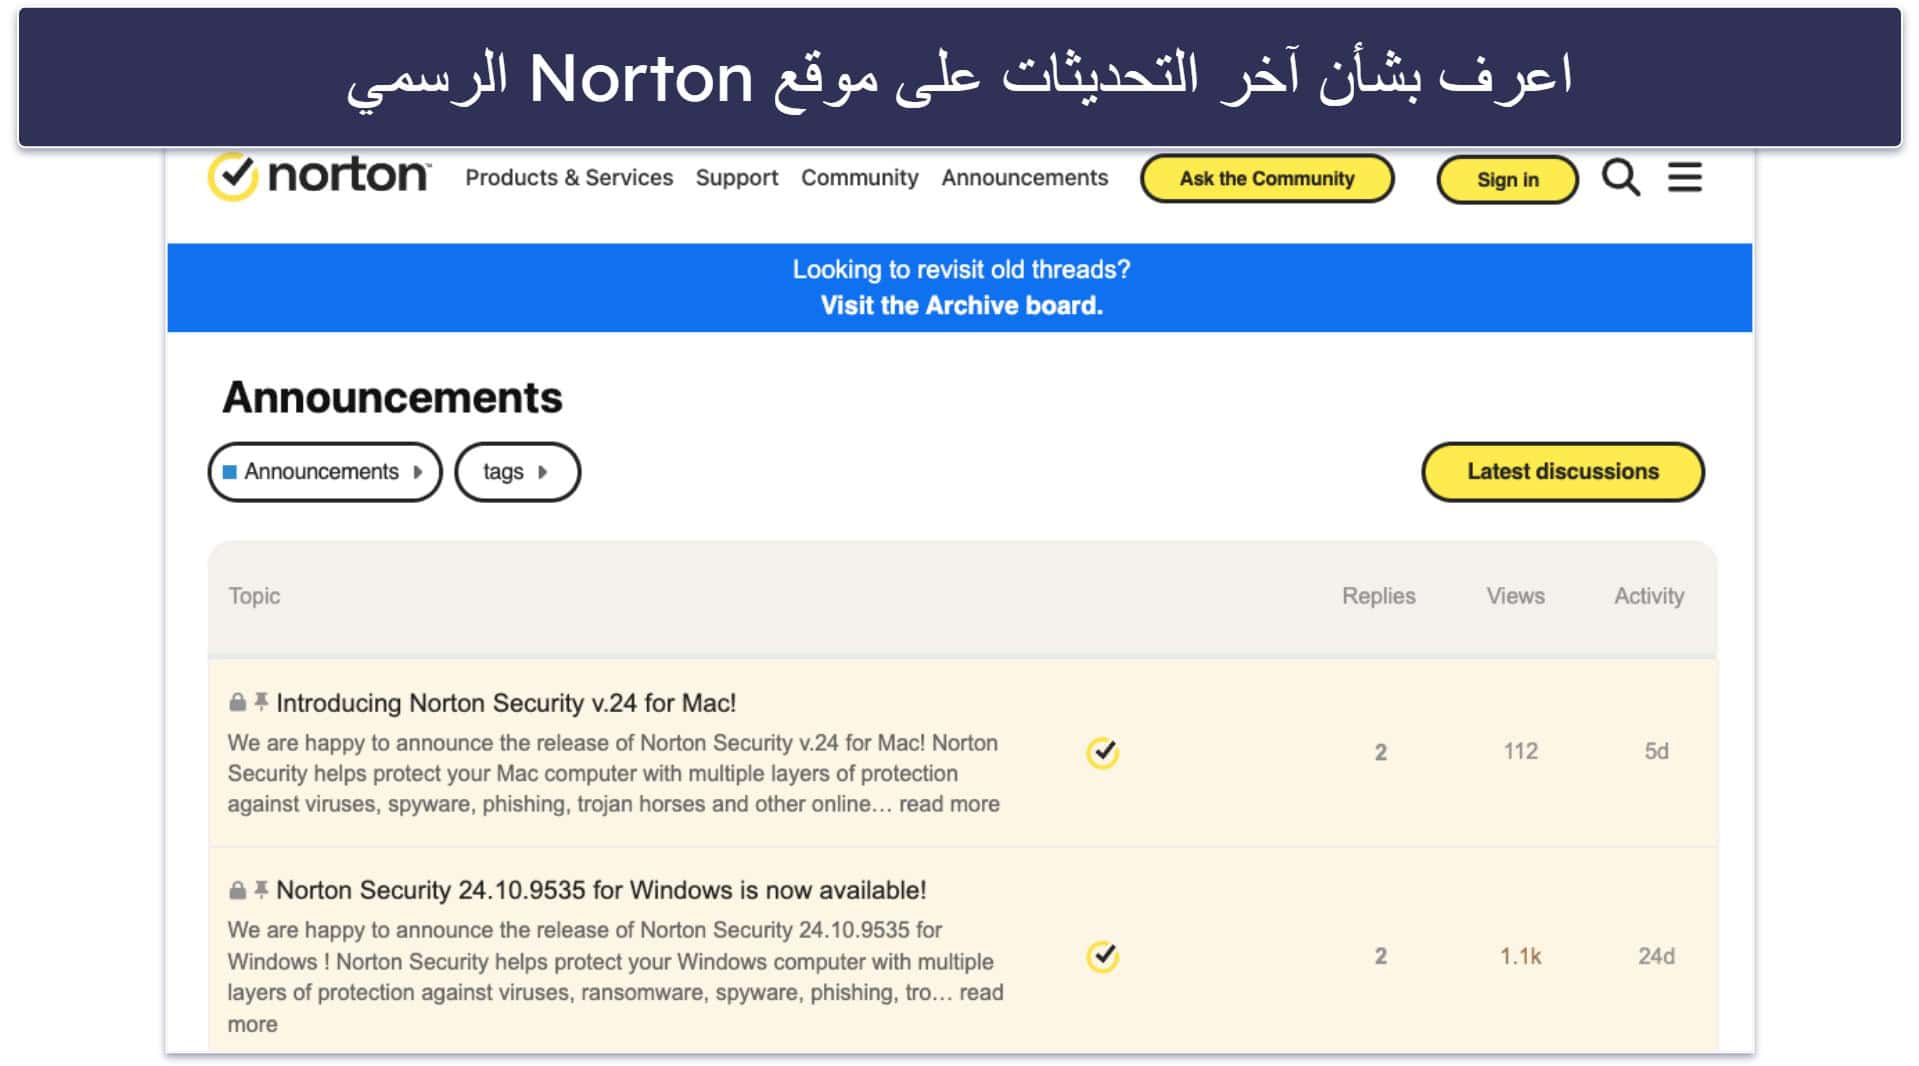The height and width of the screenshot is (1066, 1919).
Task: Sort by the Activity column header
Action: tap(1649, 596)
